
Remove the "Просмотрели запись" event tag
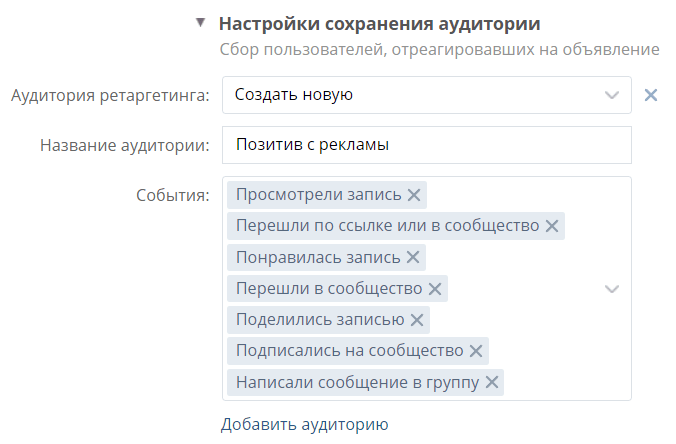point(414,195)
